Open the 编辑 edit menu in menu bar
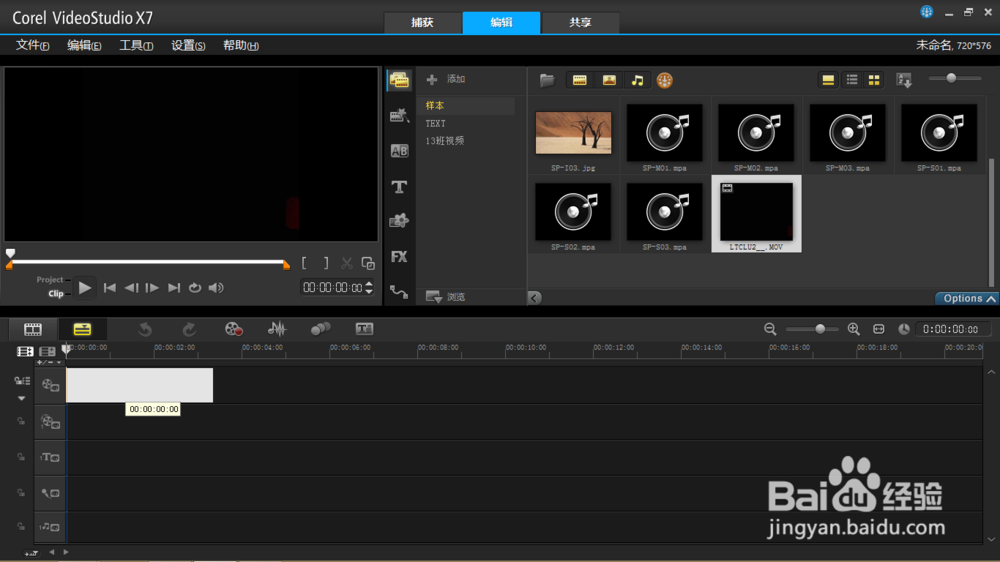 [x=84, y=45]
